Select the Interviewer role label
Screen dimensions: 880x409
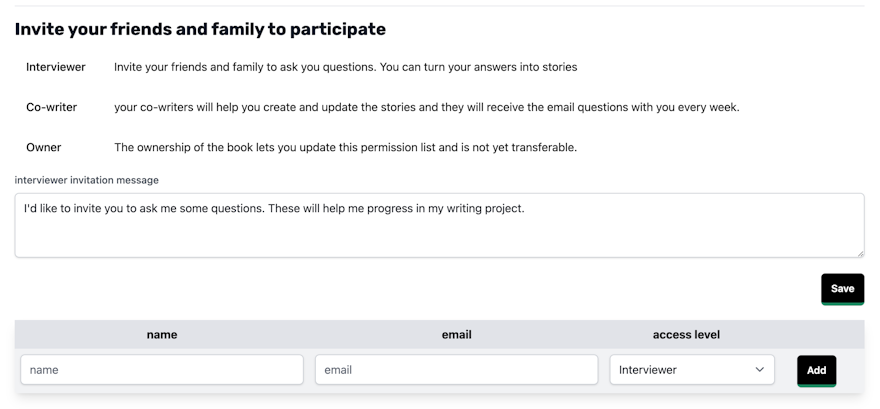pos(56,67)
